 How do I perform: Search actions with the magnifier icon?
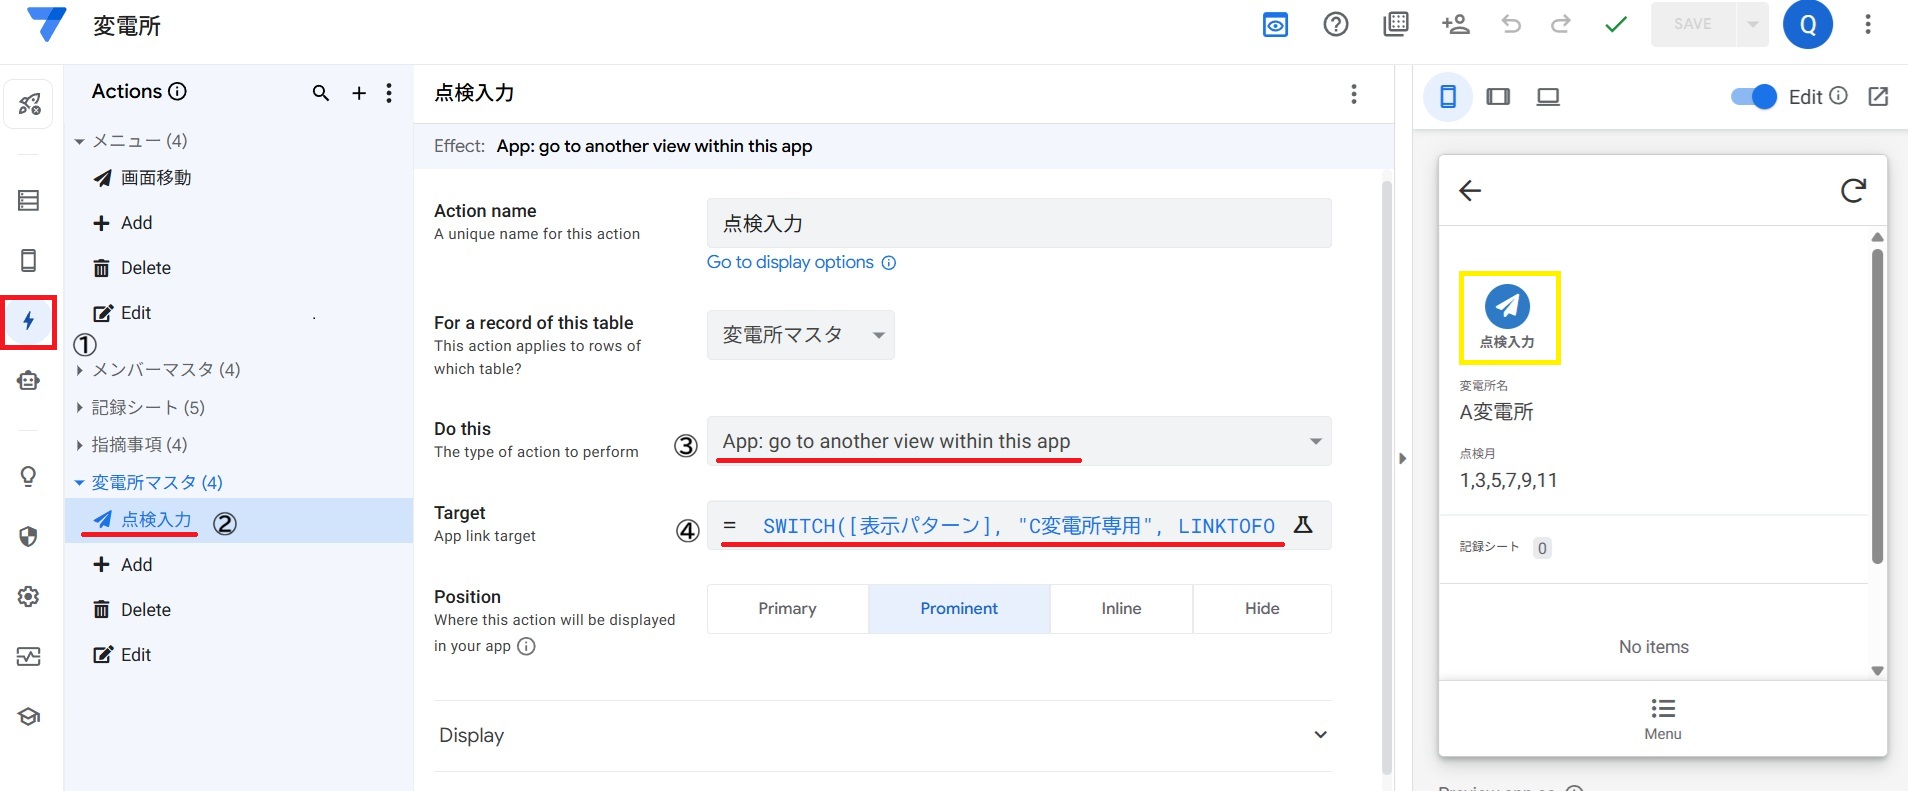click(320, 93)
